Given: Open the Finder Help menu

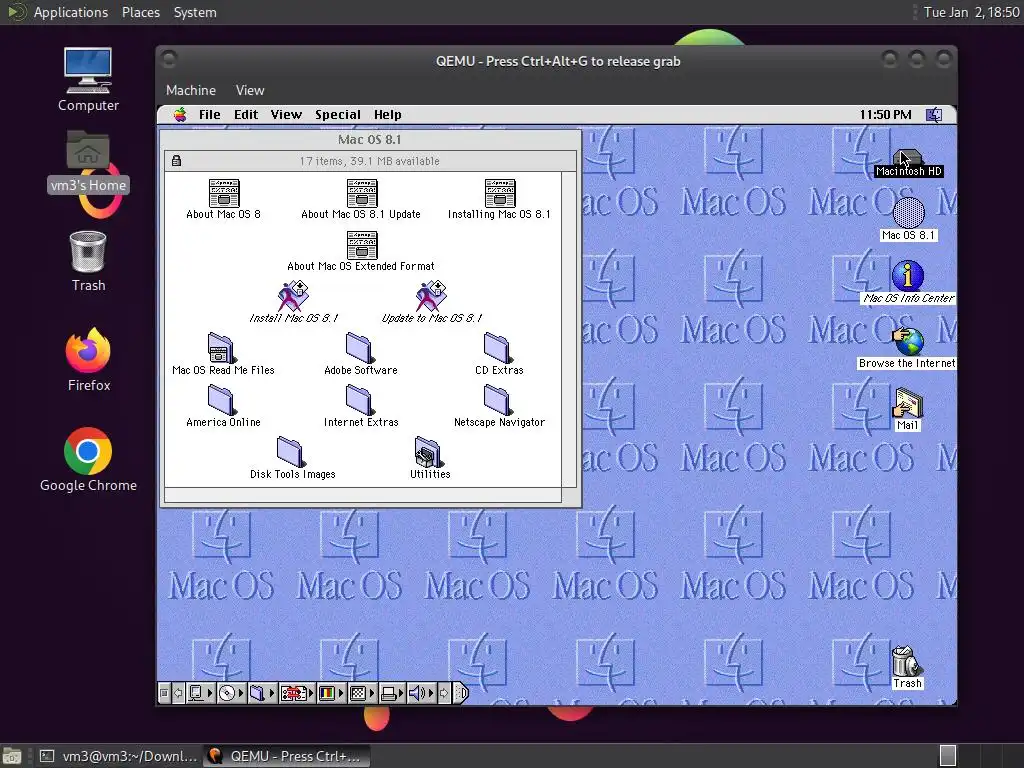Looking at the screenshot, I should tap(388, 115).
